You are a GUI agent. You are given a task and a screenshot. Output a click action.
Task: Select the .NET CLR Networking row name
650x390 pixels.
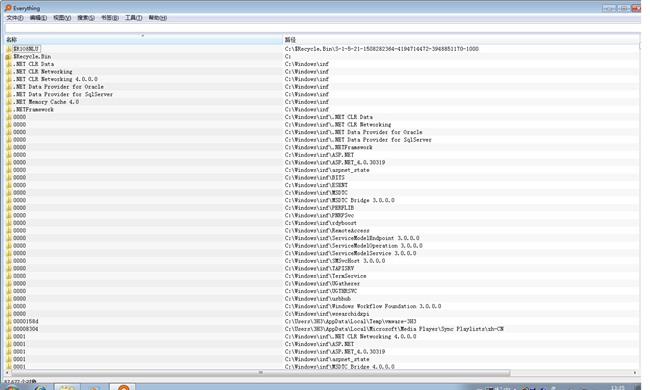(42, 72)
